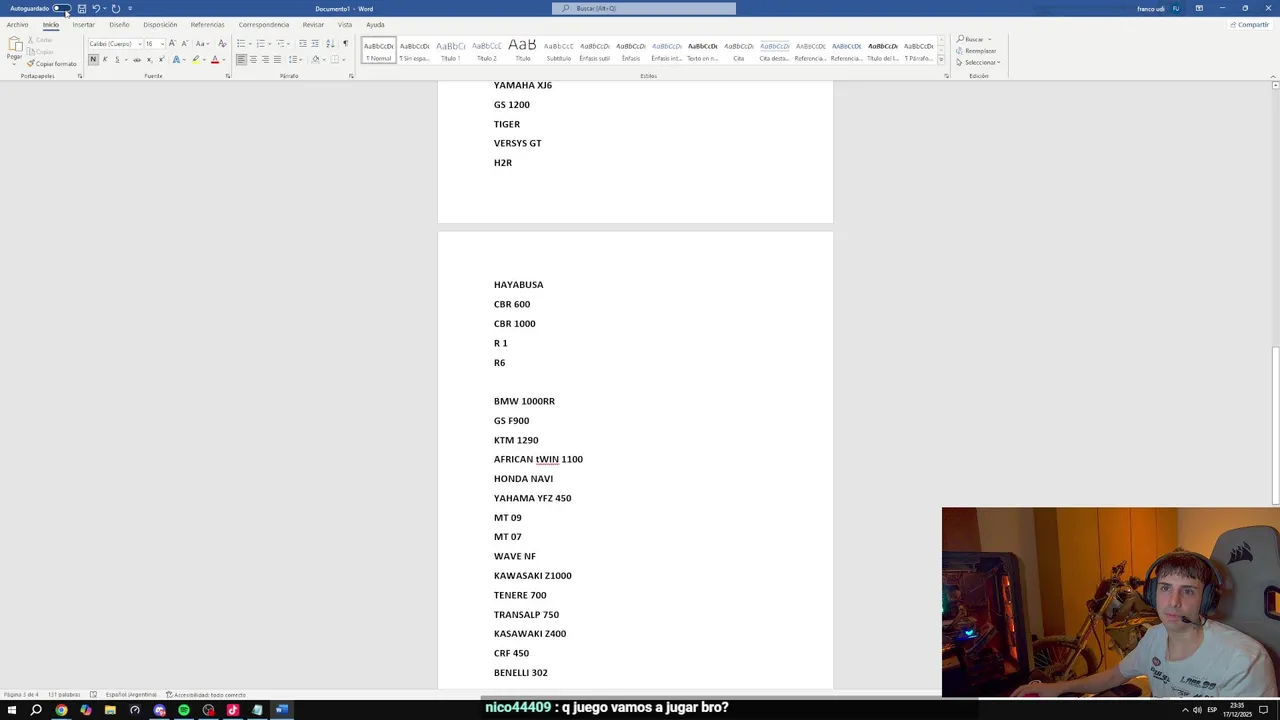Screen dimensions: 1280x720
Task: Click the decrease font size icon
Action: [184, 44]
